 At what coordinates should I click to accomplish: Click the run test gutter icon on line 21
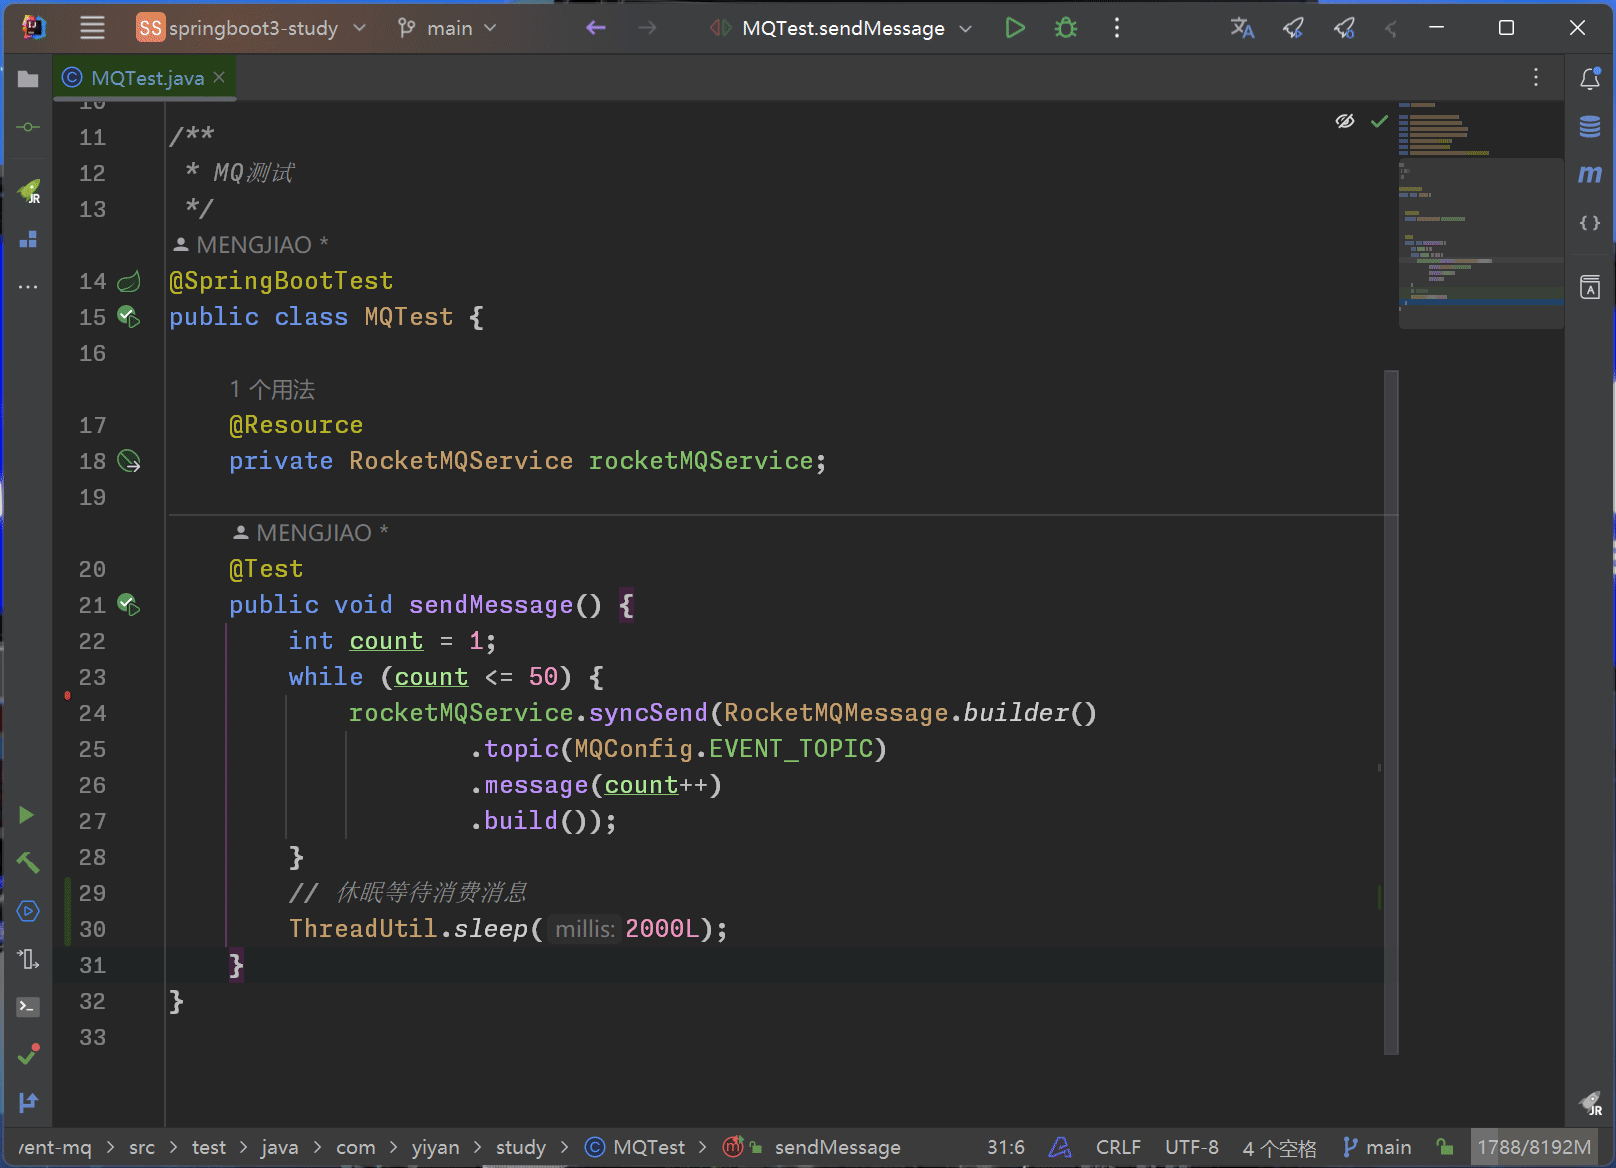pyautogui.click(x=129, y=604)
